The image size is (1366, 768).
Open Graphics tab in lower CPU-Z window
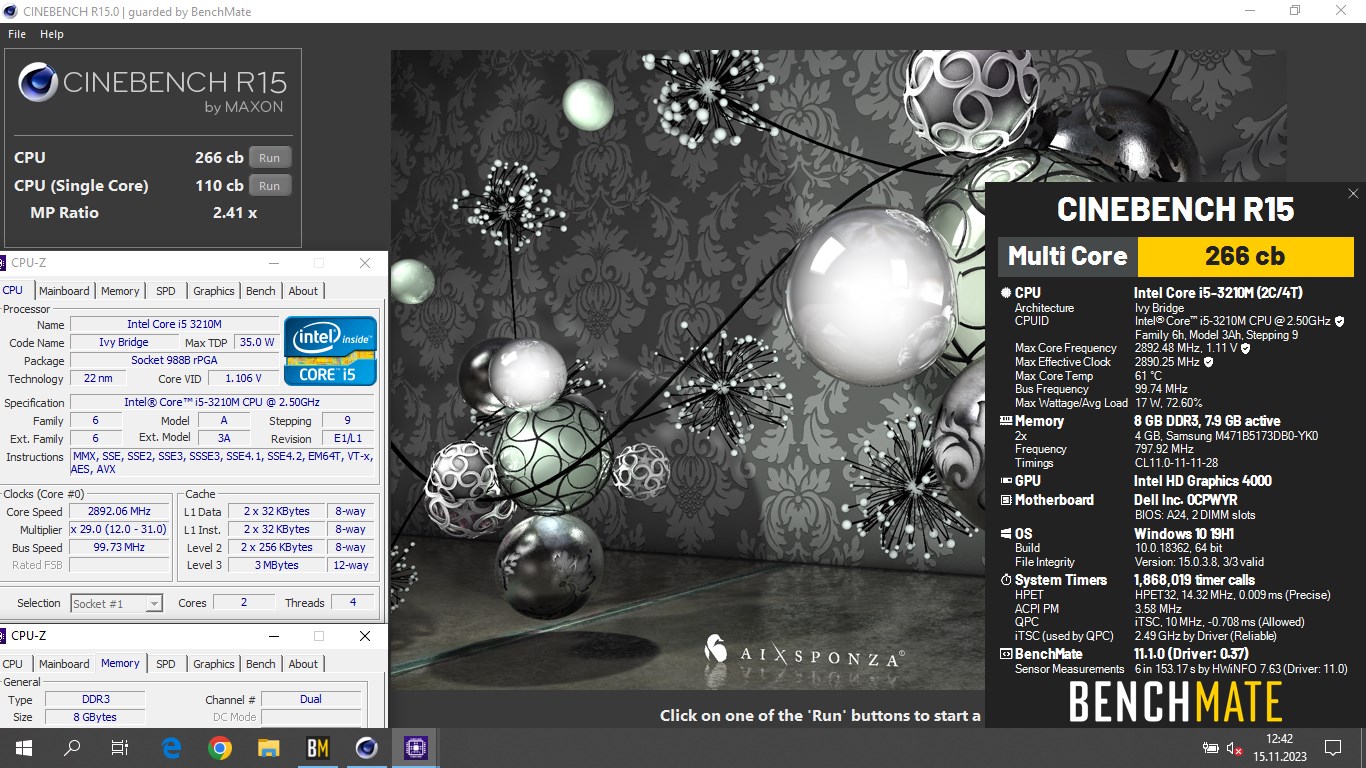click(214, 664)
